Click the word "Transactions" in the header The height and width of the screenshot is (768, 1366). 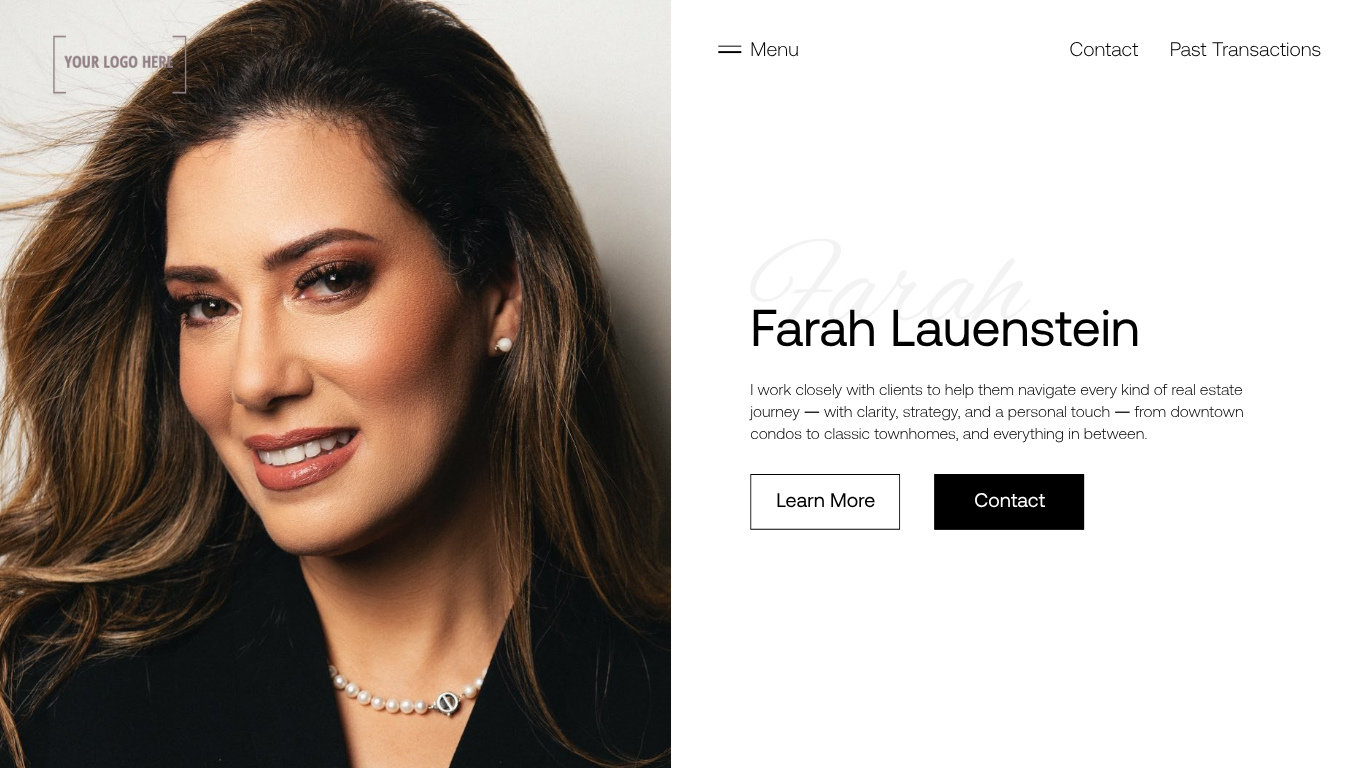coord(1266,49)
